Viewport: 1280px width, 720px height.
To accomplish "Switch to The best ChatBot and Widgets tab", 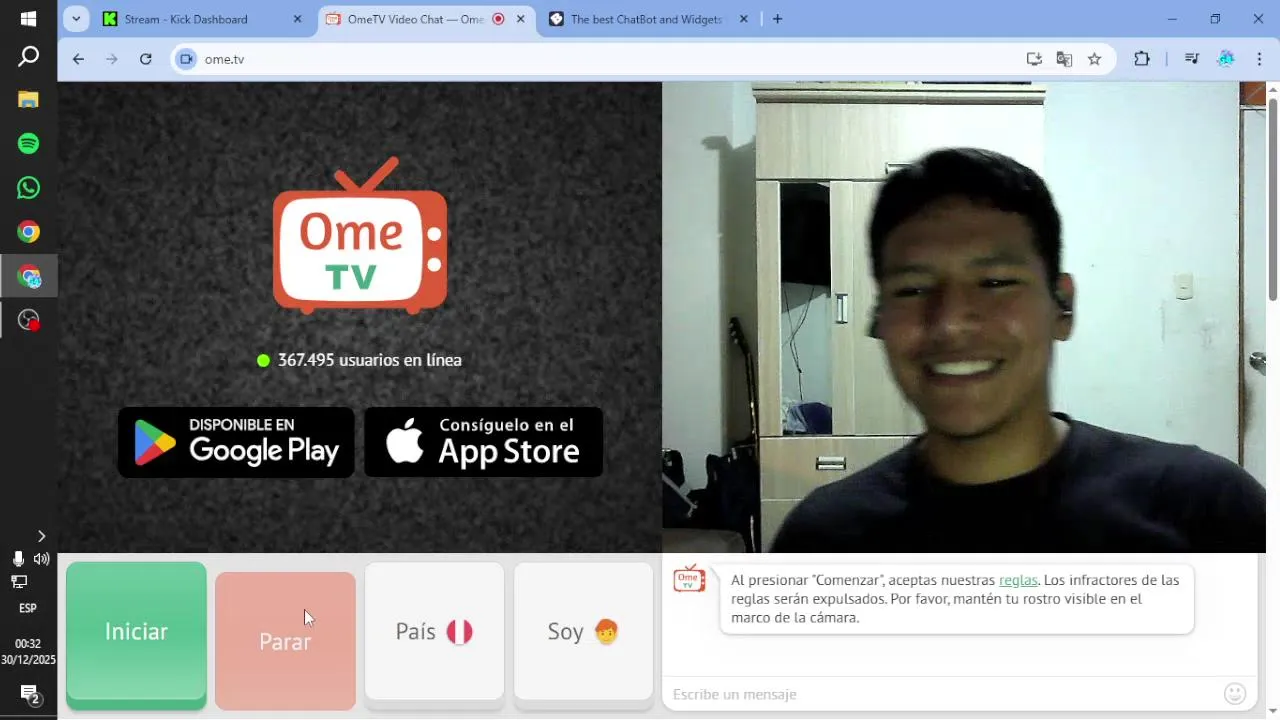I will click(x=648, y=19).
